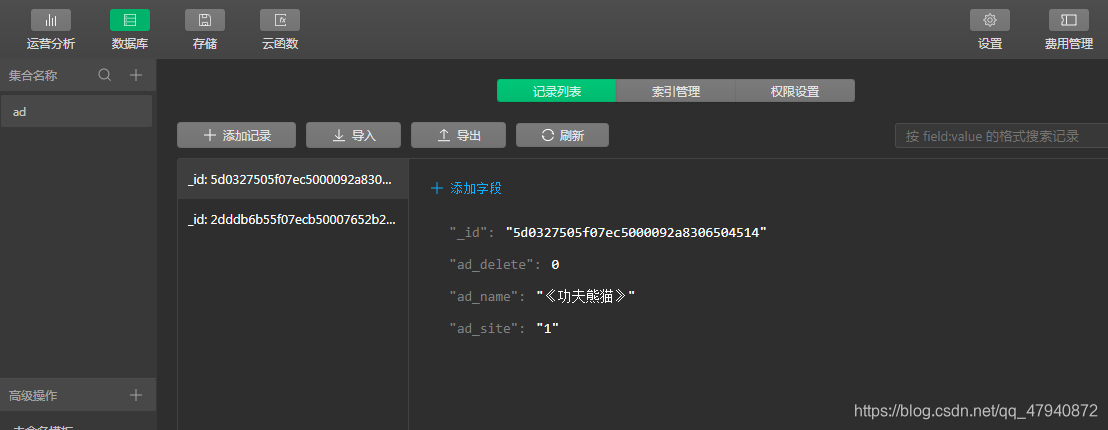Open the 云函数 cloud functions icon
This screenshot has height=430, width=1108.
[280, 20]
